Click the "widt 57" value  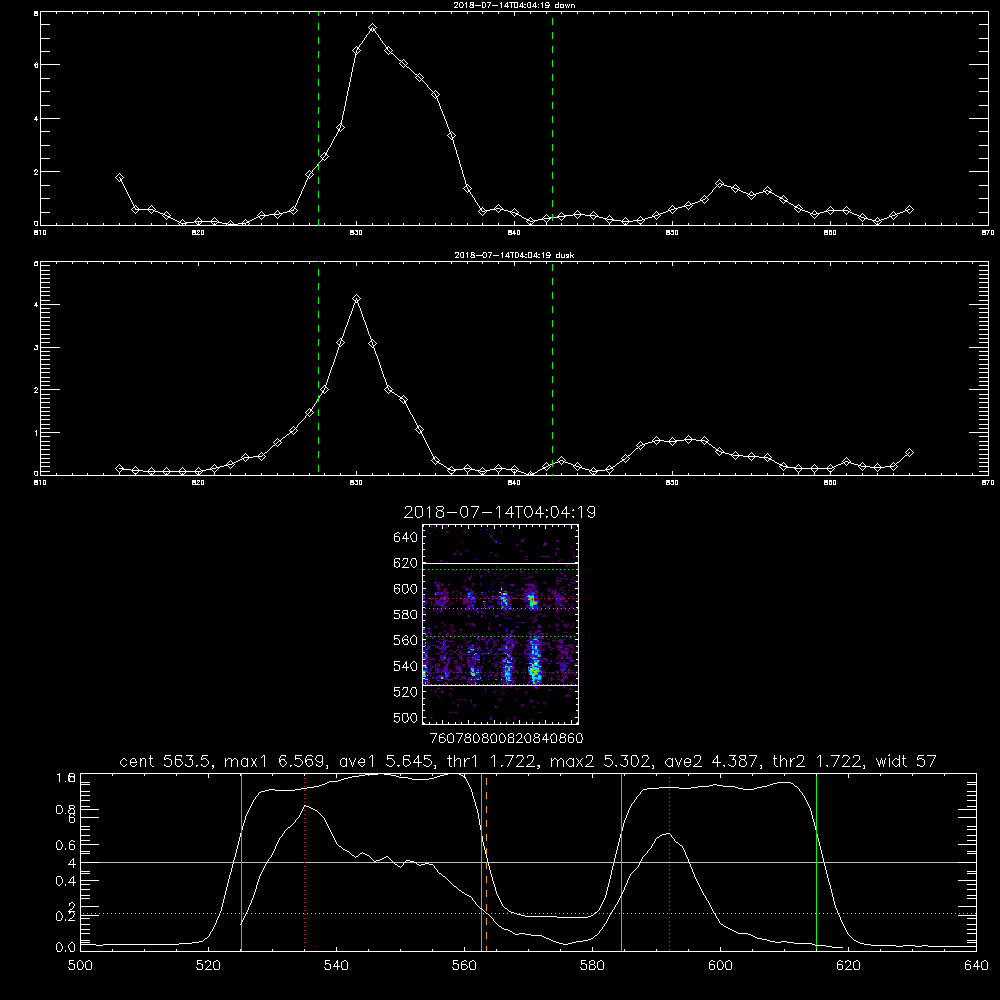(906, 761)
